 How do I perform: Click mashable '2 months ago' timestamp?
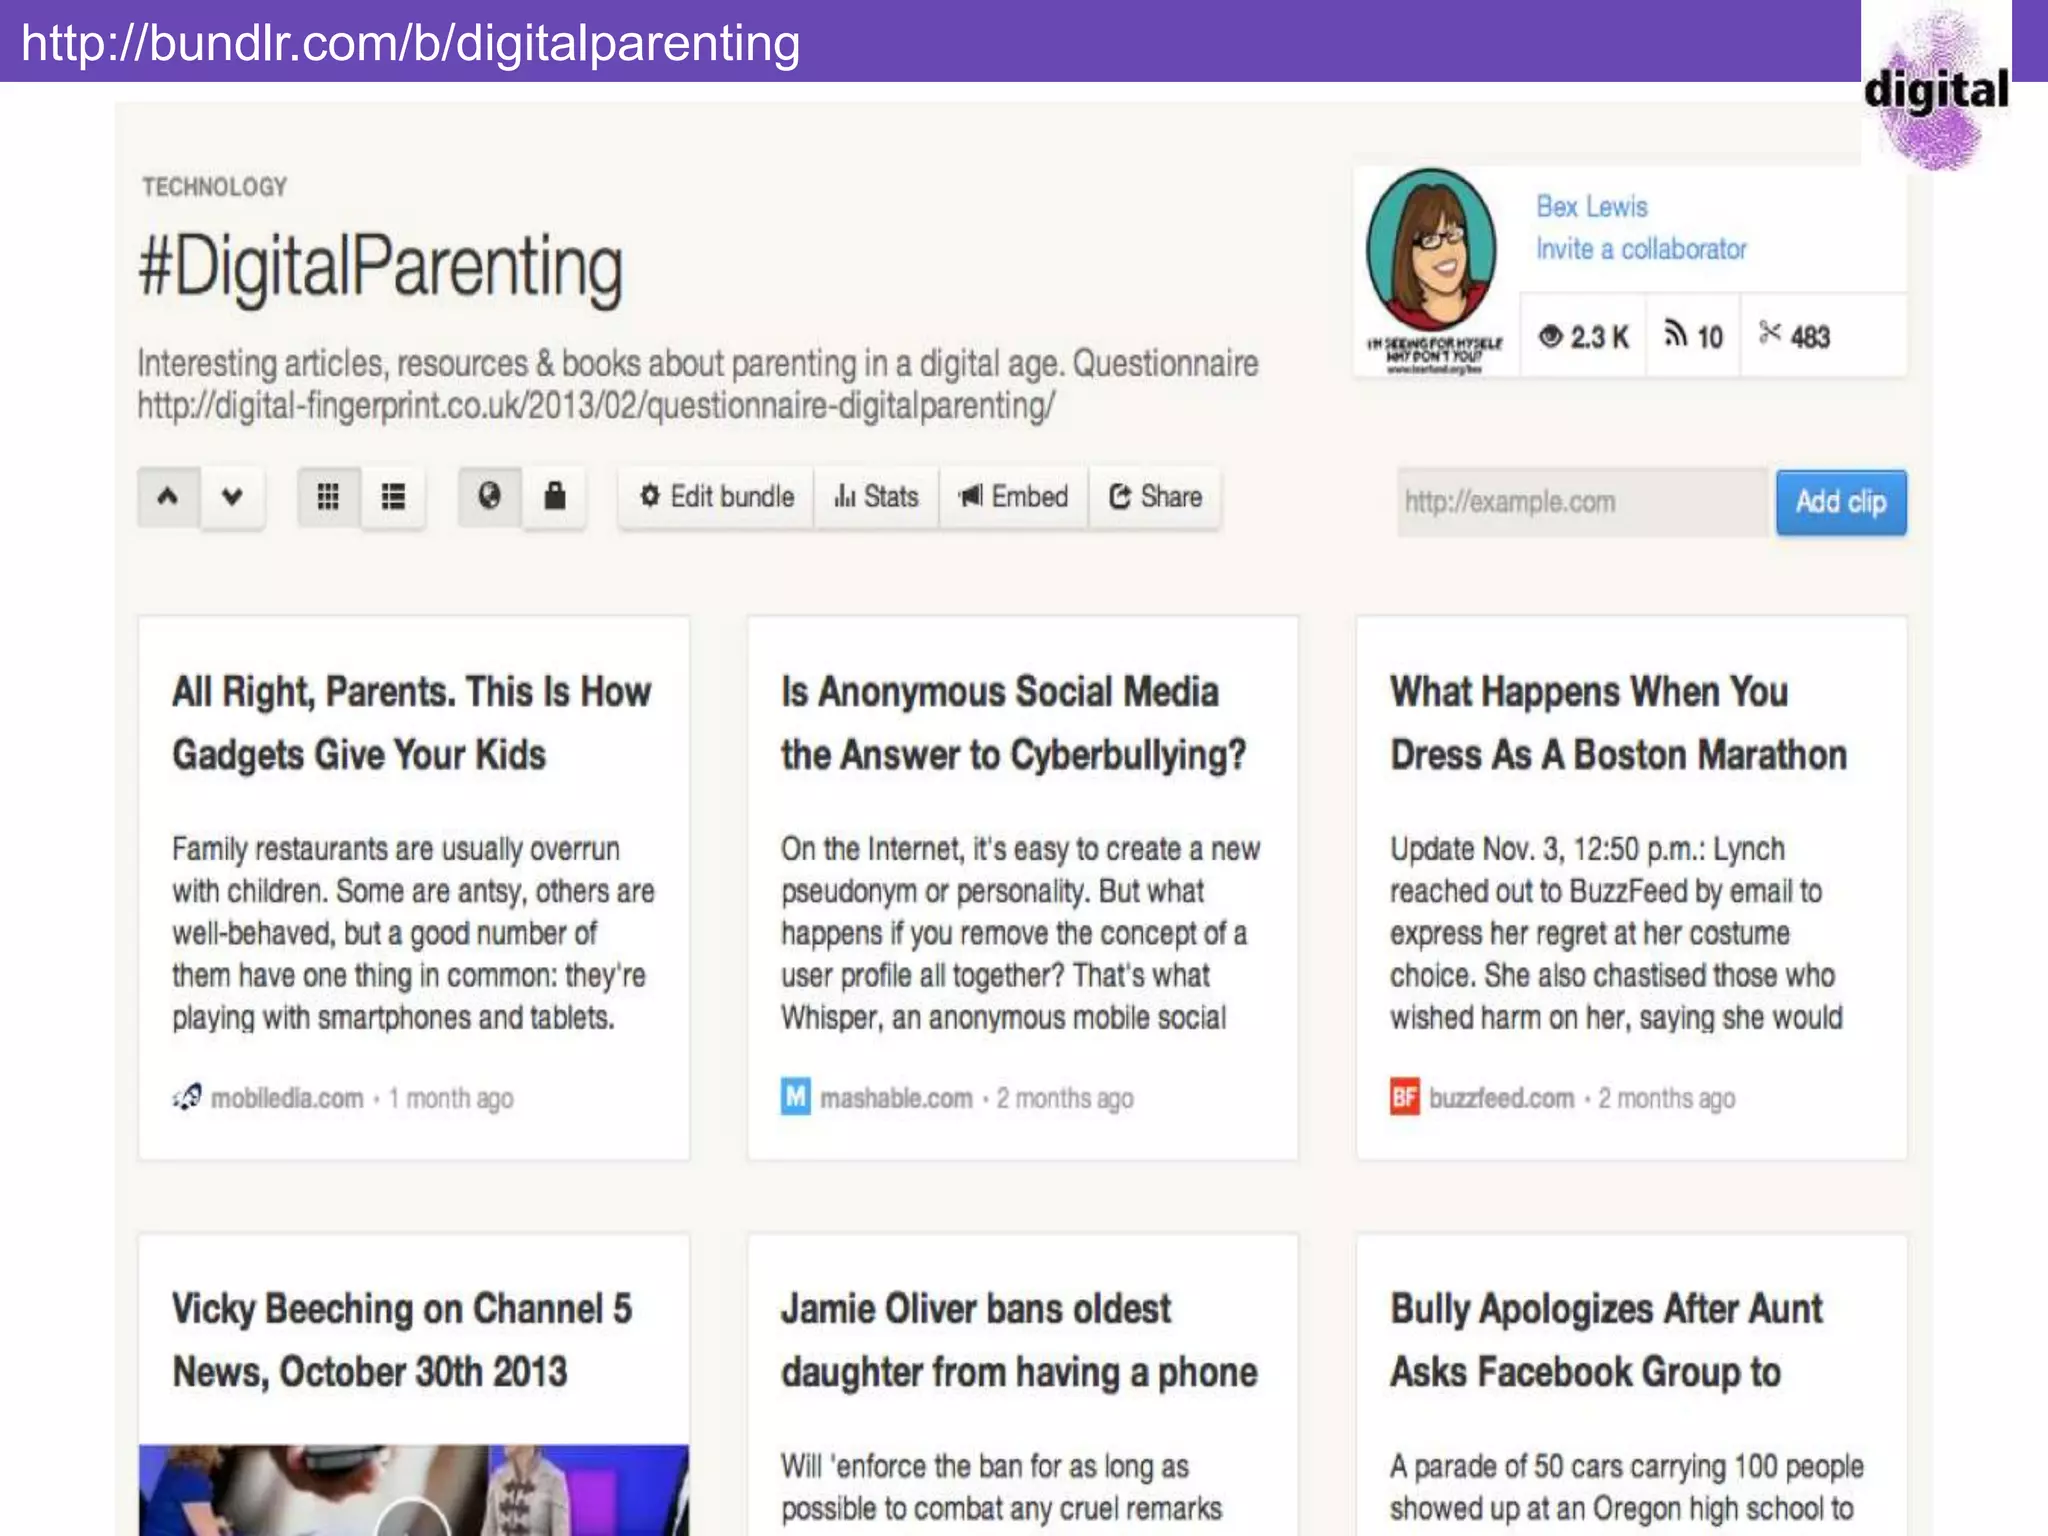[x=1065, y=1098]
